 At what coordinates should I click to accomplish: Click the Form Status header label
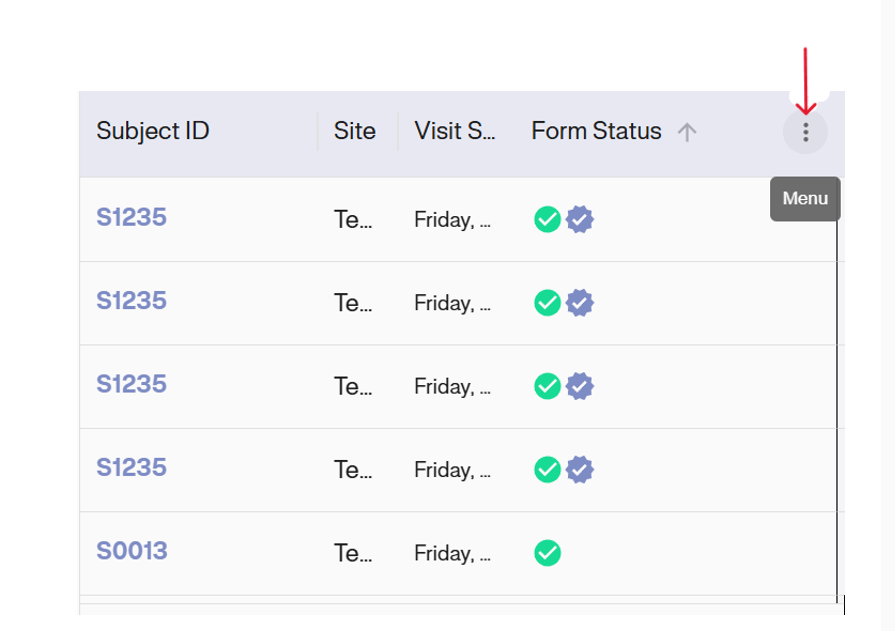tap(596, 131)
